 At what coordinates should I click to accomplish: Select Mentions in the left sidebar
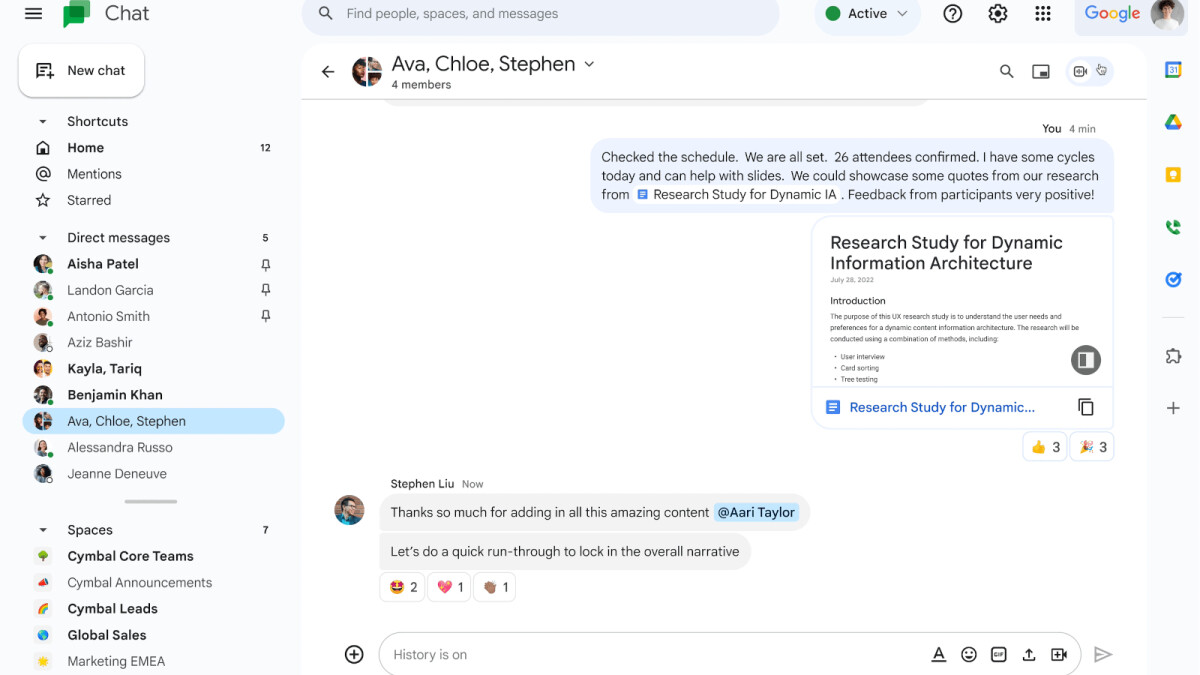click(x=95, y=173)
